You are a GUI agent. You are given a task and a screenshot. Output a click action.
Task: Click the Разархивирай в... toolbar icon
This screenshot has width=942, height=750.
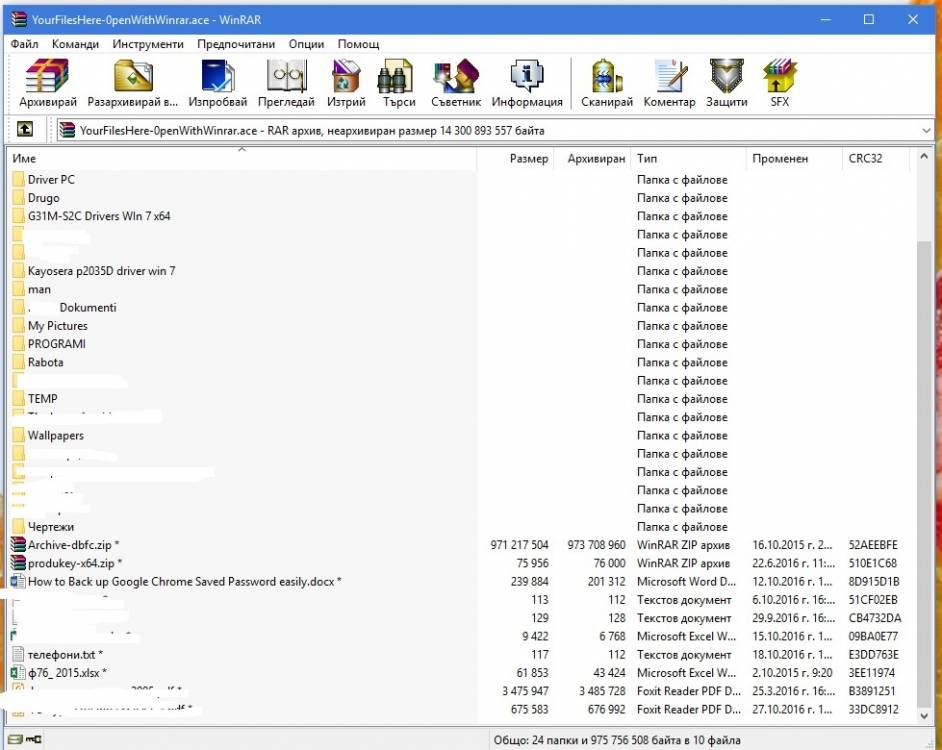(133, 76)
